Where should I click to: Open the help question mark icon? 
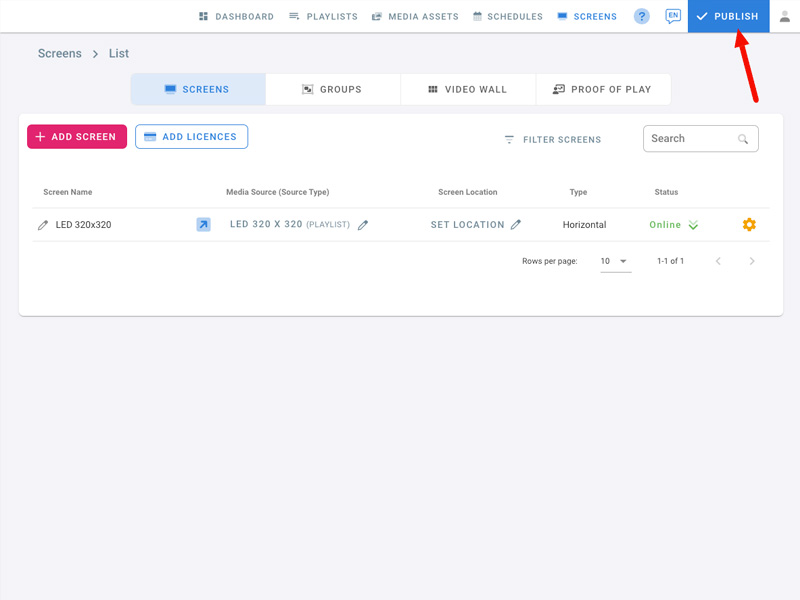tap(642, 17)
